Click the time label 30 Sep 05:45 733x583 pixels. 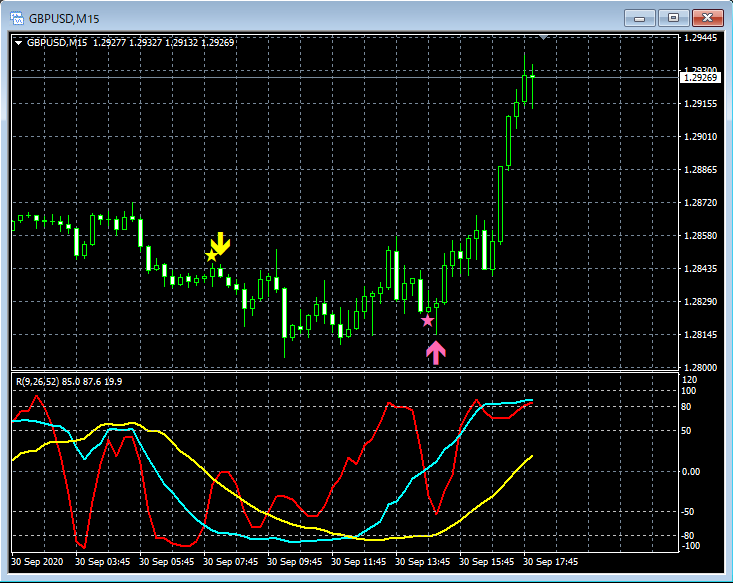coord(166,561)
